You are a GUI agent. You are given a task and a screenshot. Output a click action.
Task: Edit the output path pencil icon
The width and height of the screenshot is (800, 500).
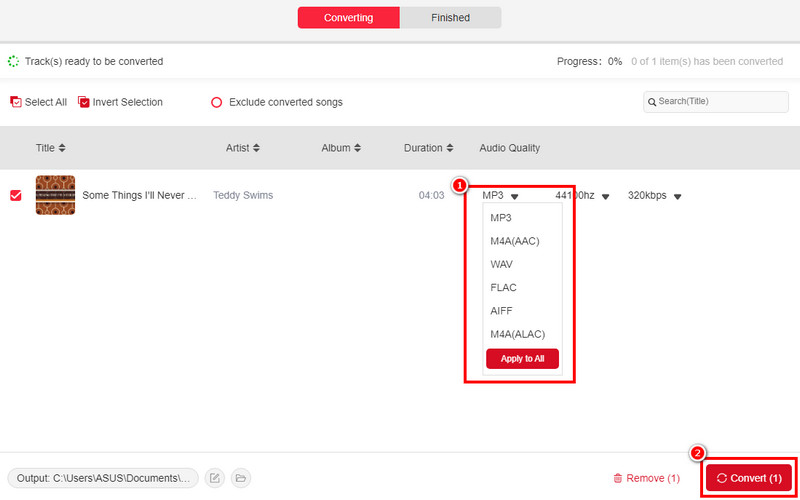point(215,479)
